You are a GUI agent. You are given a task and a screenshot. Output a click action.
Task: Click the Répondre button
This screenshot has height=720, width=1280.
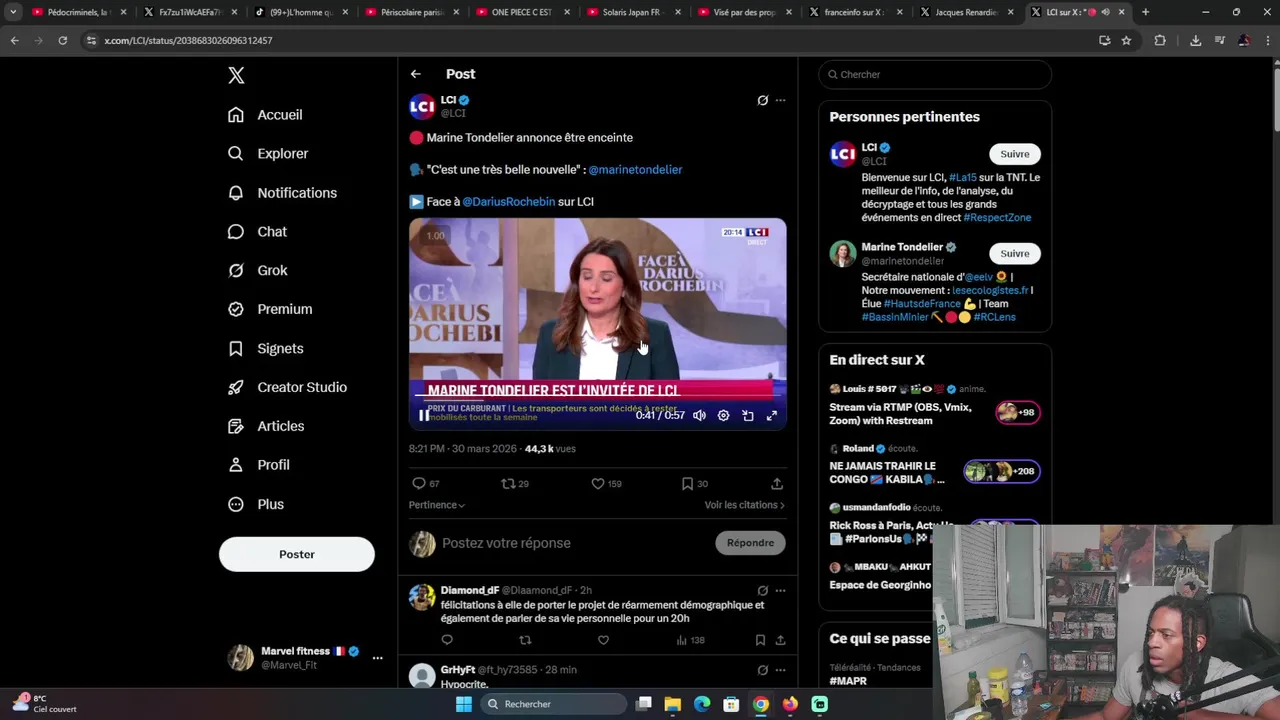pyautogui.click(x=750, y=543)
